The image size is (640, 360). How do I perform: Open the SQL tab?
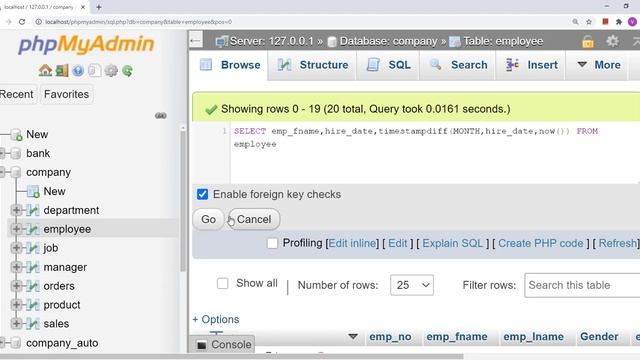pyautogui.click(x=388, y=65)
